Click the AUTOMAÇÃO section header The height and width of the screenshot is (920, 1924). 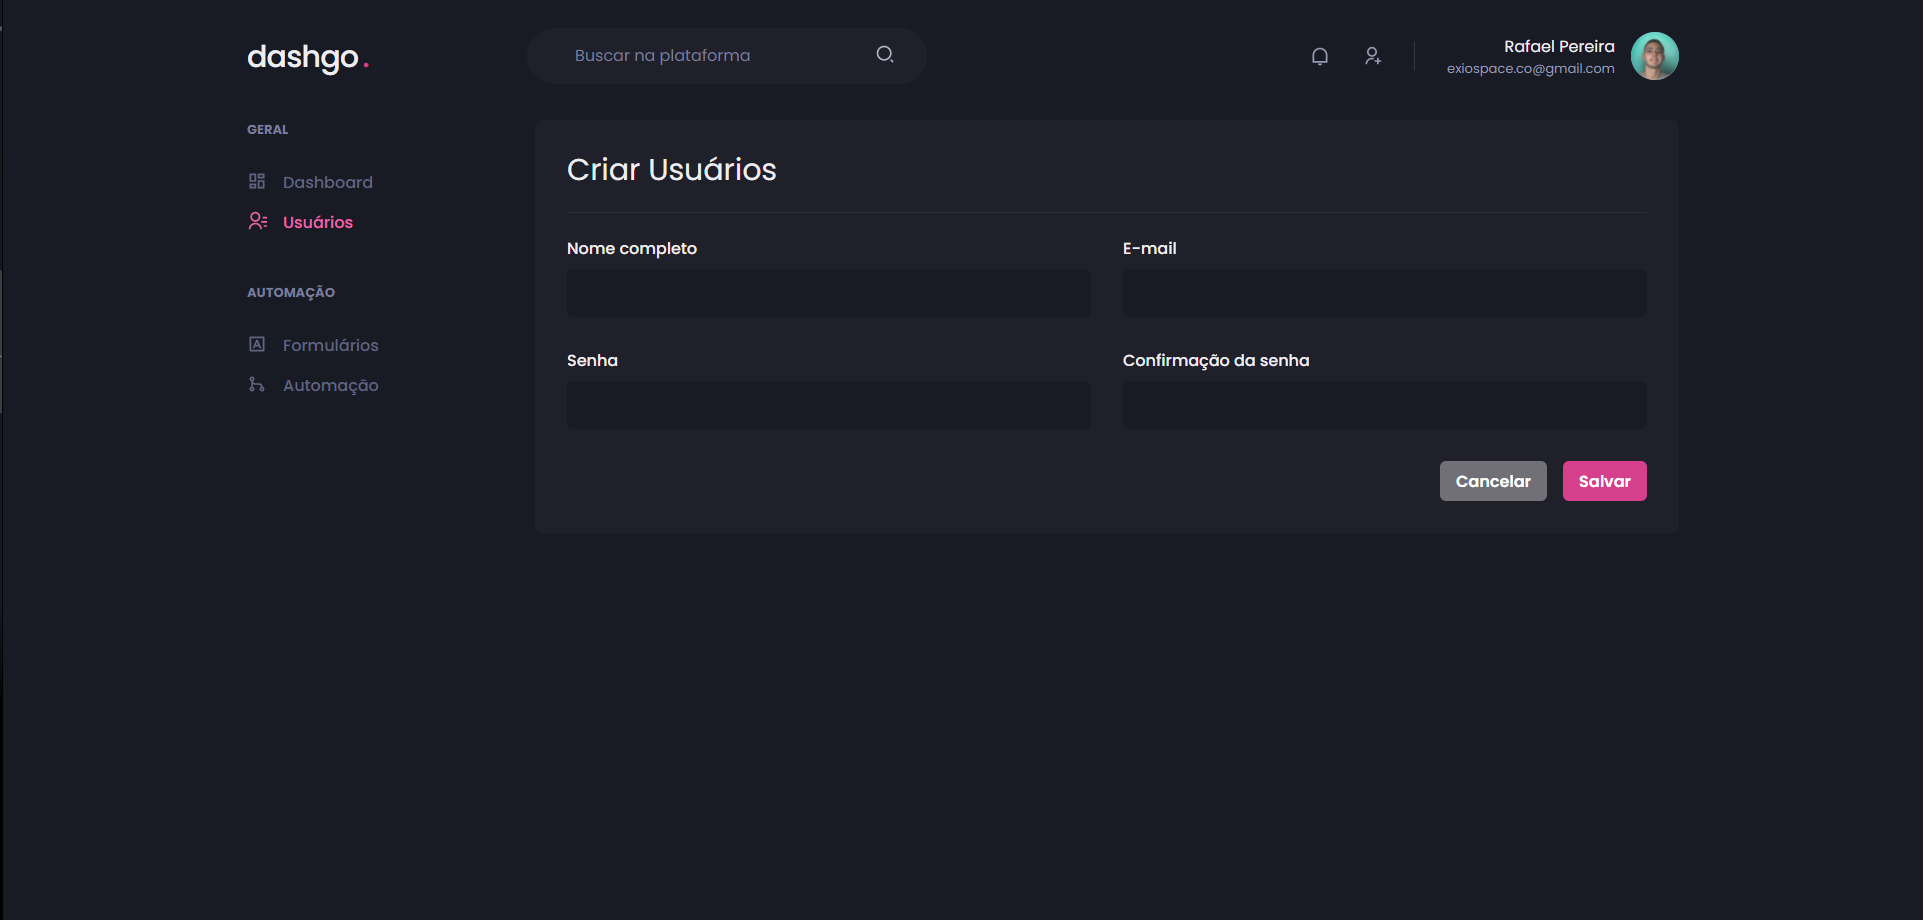tap(290, 292)
